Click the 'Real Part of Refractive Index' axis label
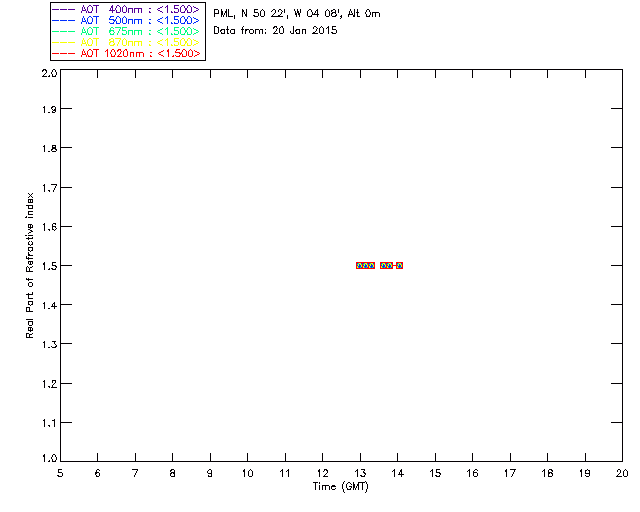The height and width of the screenshot is (512, 640). tap(29, 265)
